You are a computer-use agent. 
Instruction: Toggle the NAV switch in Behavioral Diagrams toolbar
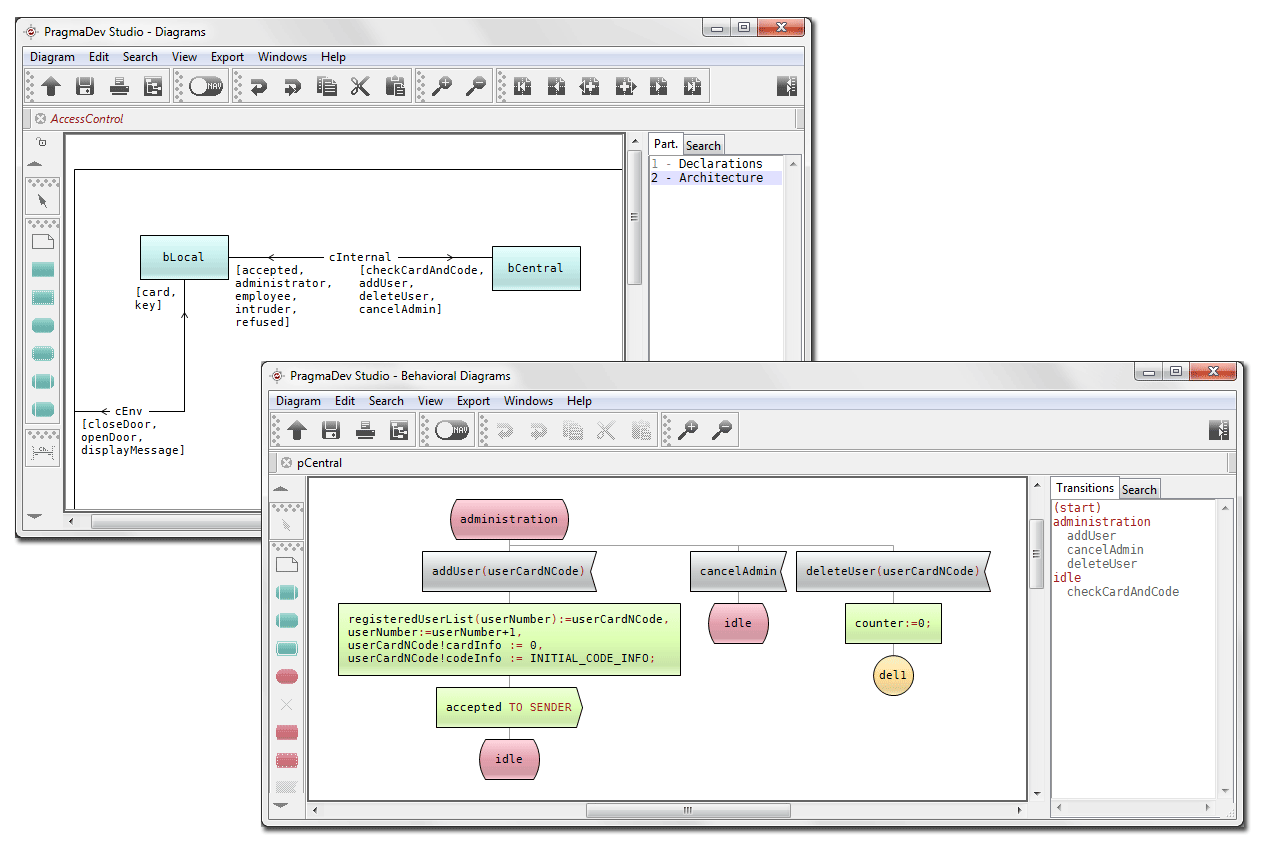452,431
